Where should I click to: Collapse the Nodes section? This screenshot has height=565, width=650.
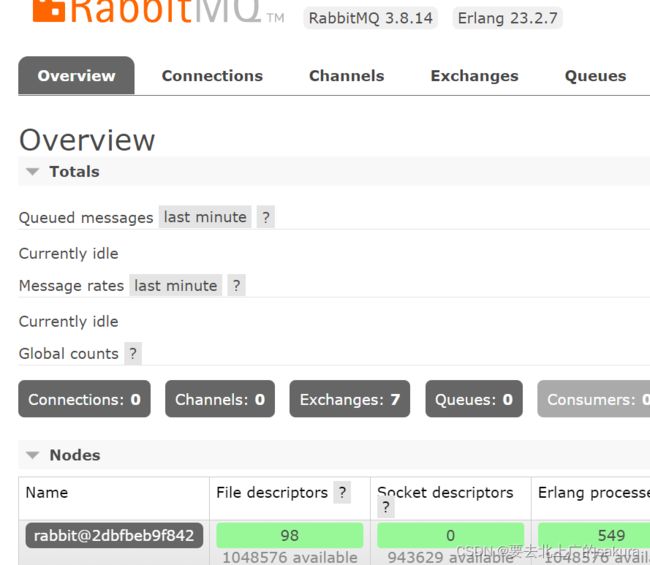point(63,455)
